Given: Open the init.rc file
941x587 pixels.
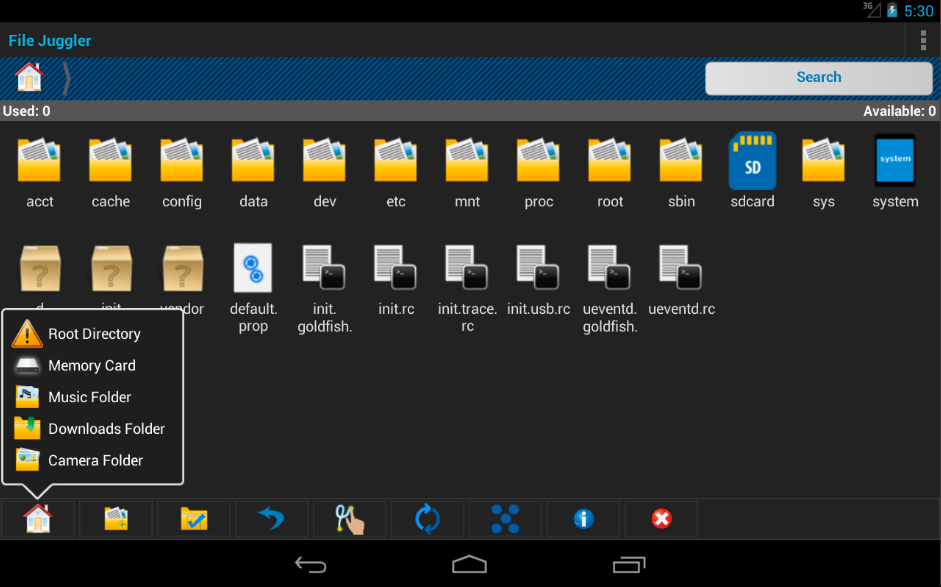Looking at the screenshot, I should pos(395,280).
